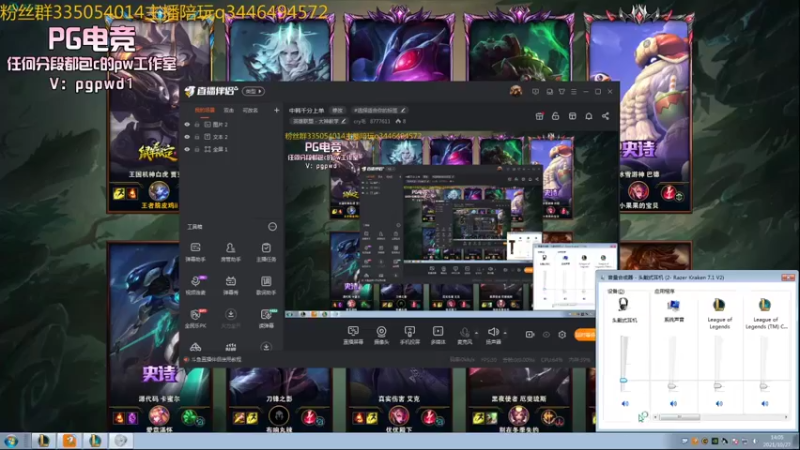The image size is (800, 450).
Task: Click the share icon in header
Action: 606,116
